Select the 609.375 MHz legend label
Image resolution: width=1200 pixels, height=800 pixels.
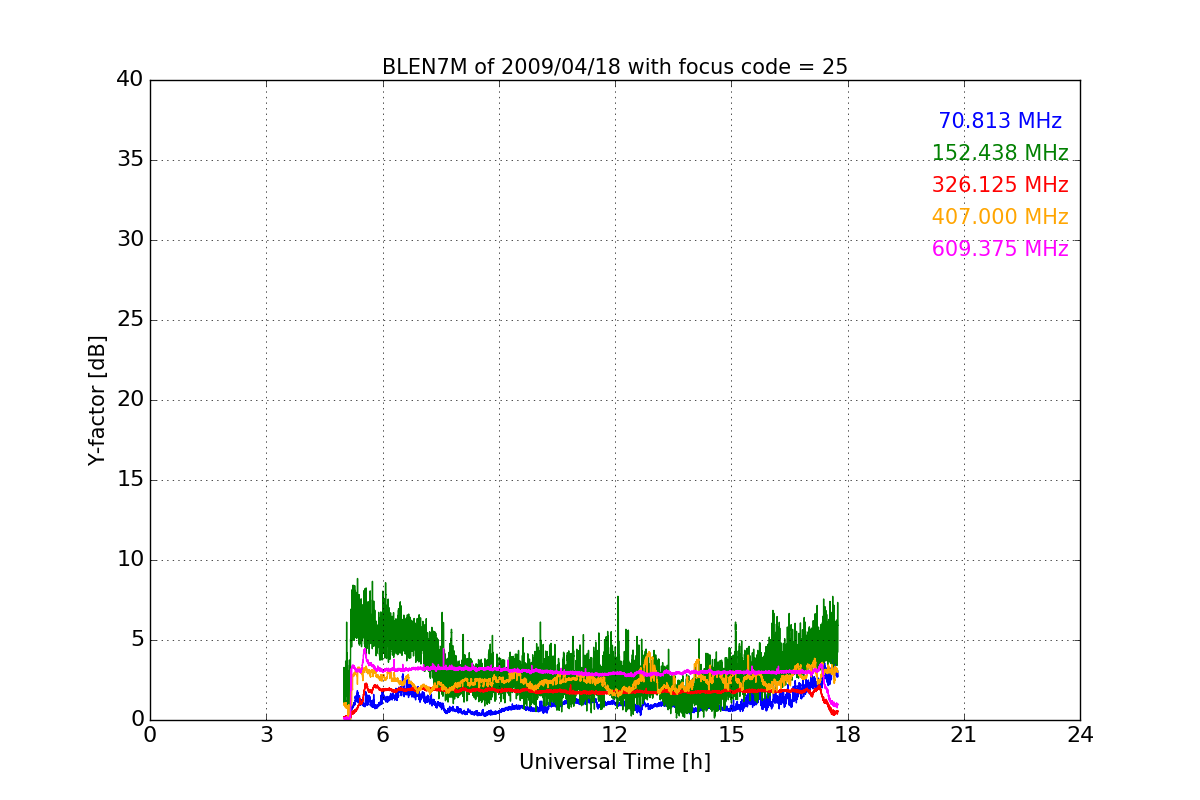point(1000,249)
